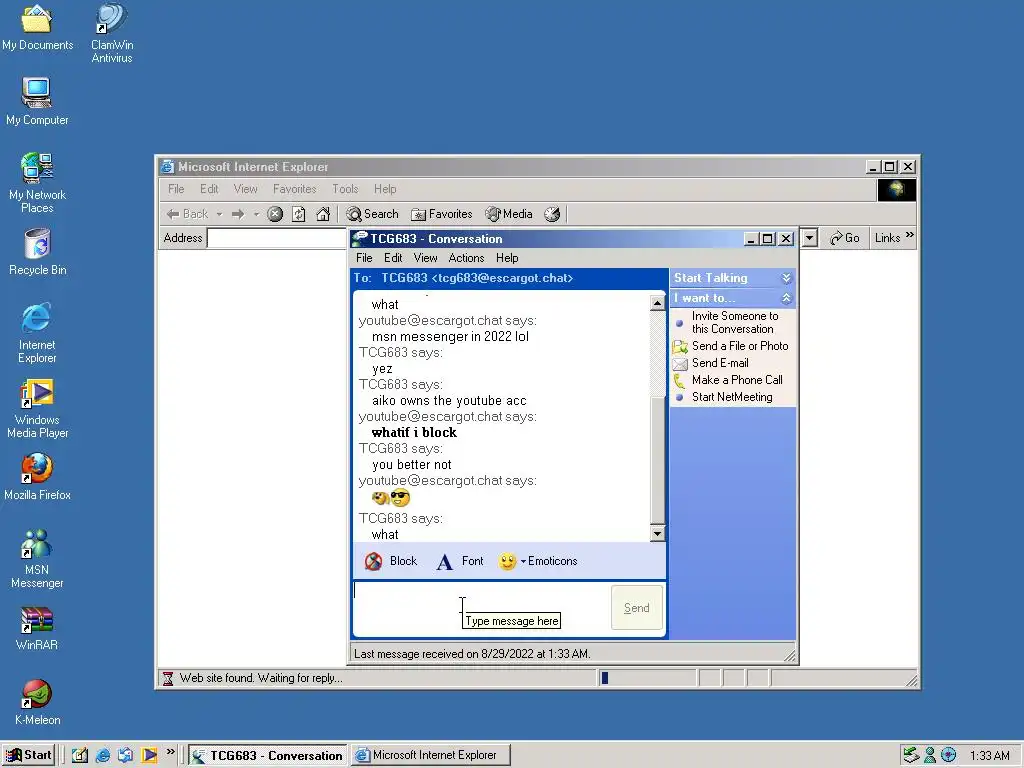Open WinRAR desktop shortcut
Viewport: 1024px width, 768px height.
(x=37, y=628)
